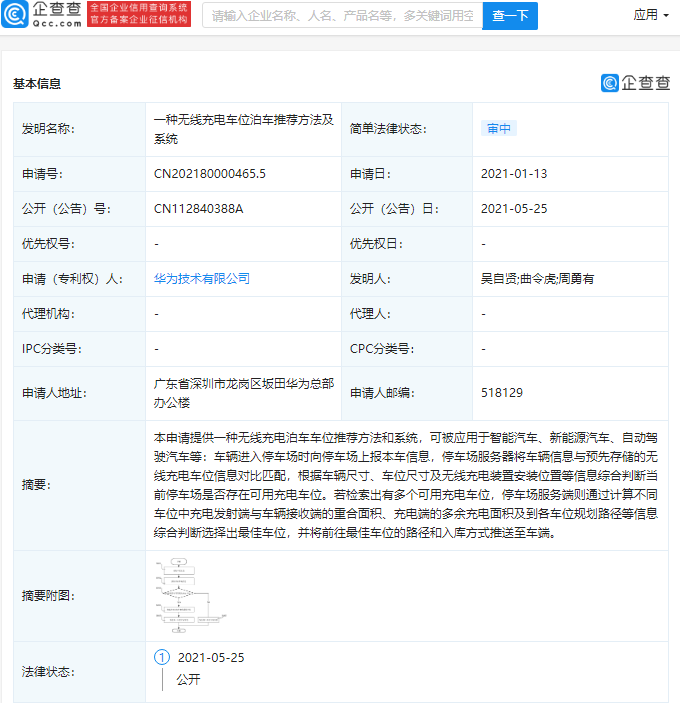Click the circled number 1 legal status marker

(162, 658)
